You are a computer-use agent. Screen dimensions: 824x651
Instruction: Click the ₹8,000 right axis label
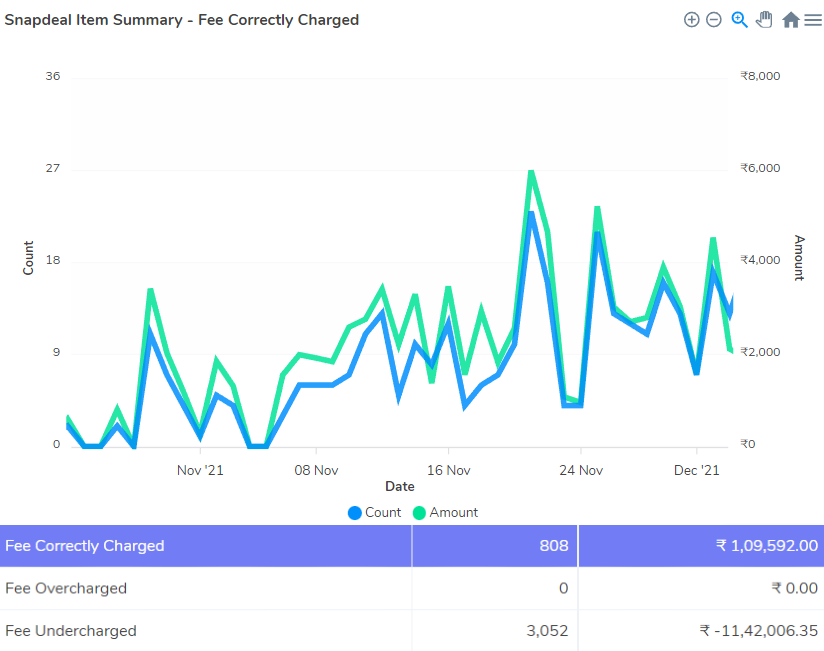point(760,76)
